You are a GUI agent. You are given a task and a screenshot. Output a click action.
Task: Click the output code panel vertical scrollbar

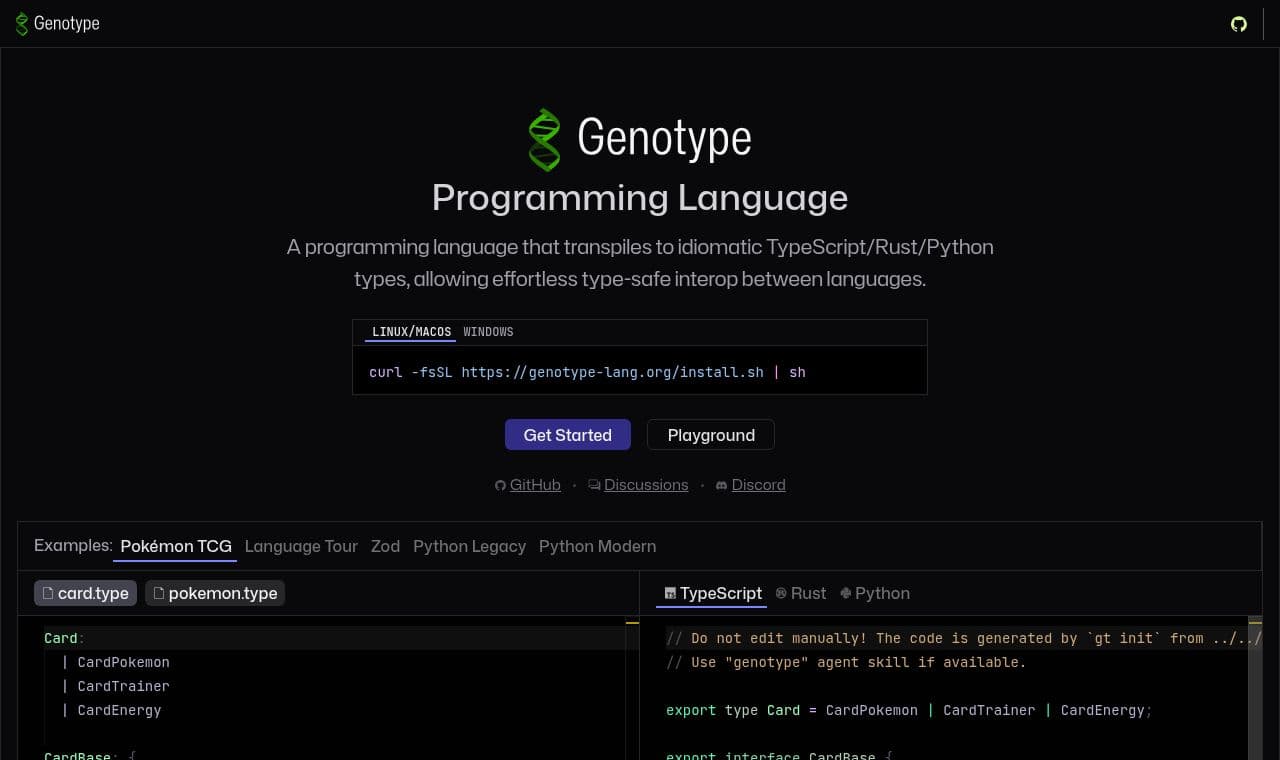(1255, 690)
